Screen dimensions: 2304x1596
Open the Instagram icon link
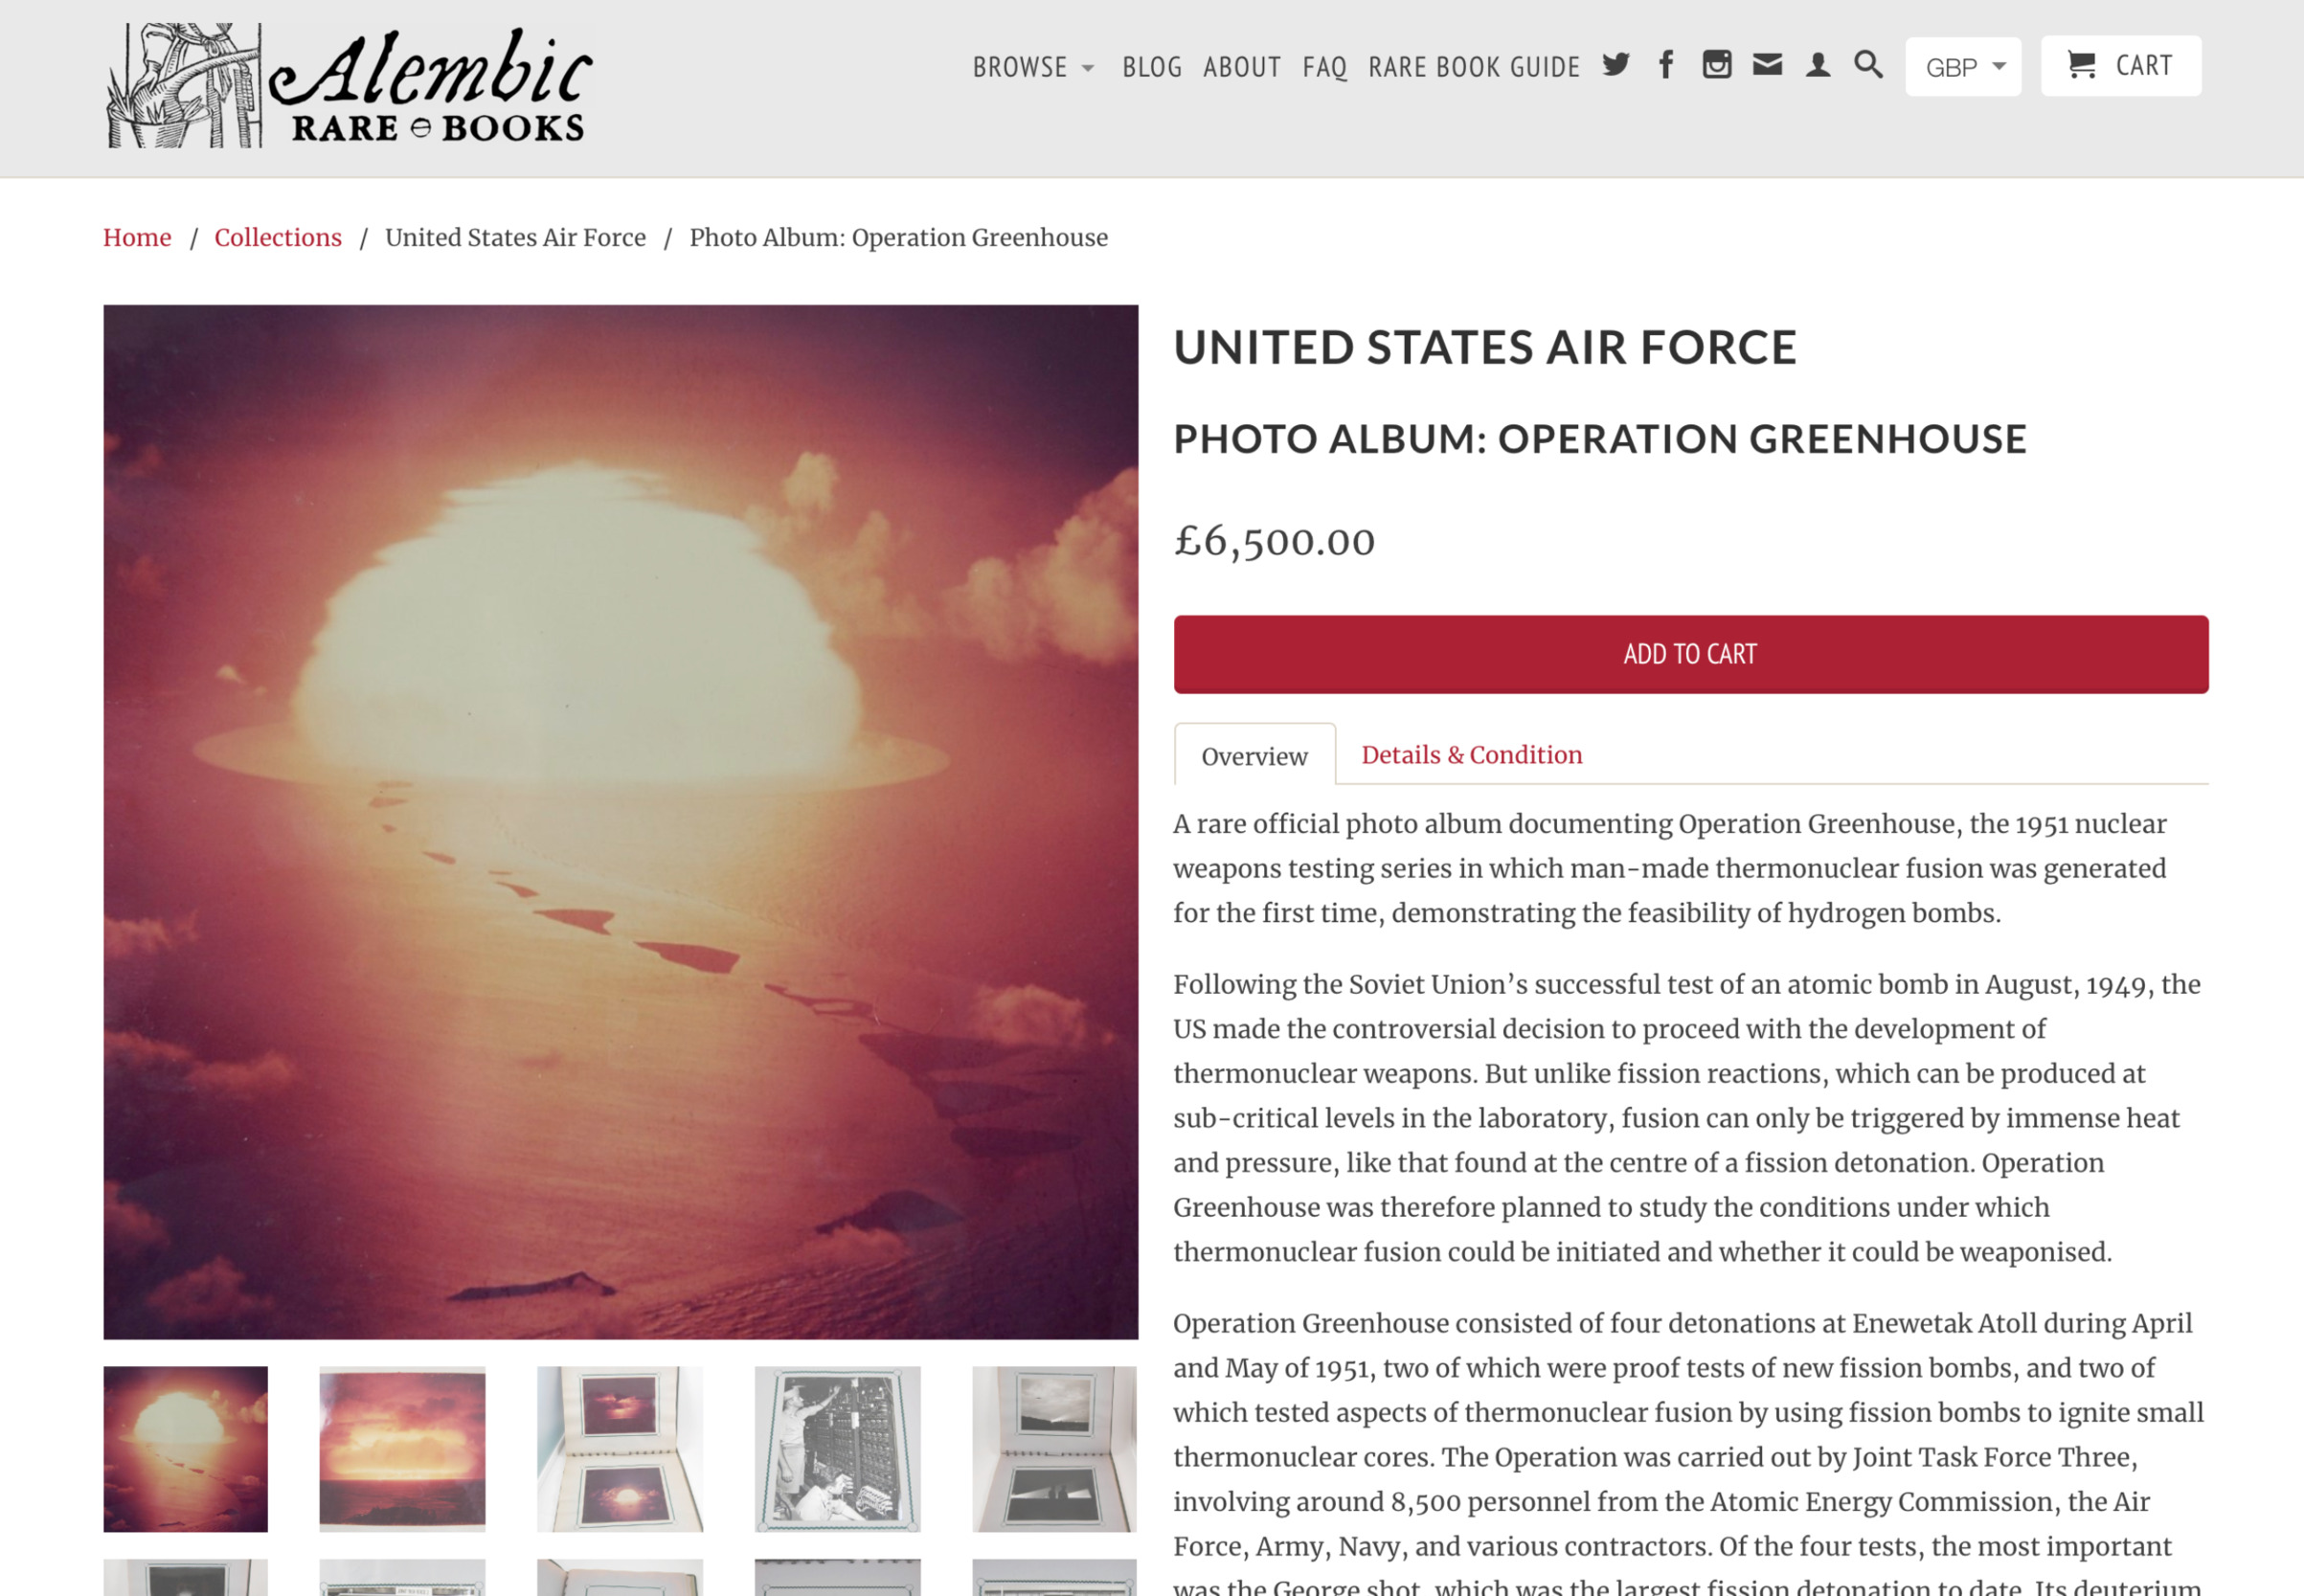(1717, 65)
